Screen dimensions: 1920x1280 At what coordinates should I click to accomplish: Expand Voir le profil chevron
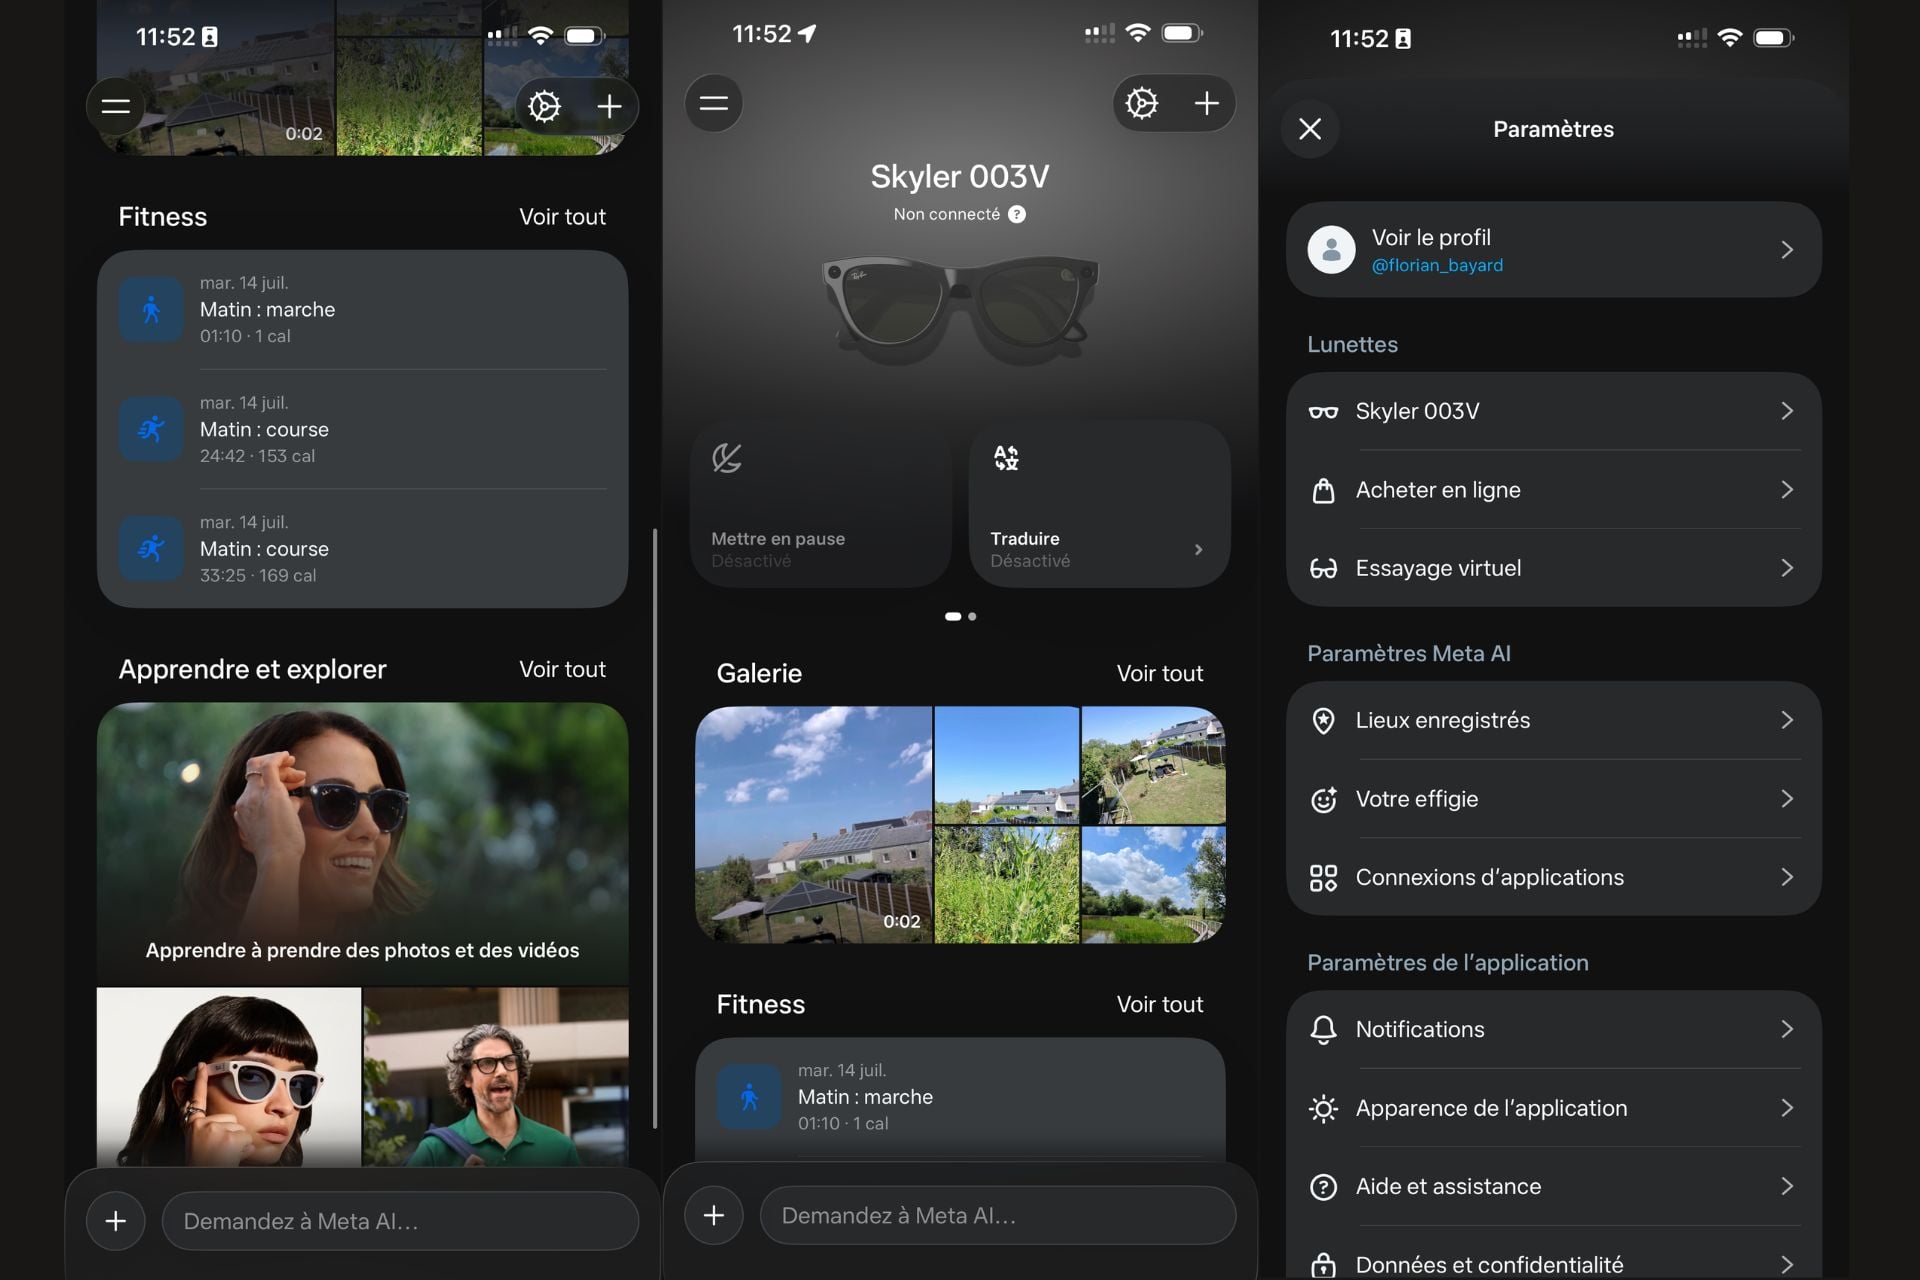(x=1787, y=250)
